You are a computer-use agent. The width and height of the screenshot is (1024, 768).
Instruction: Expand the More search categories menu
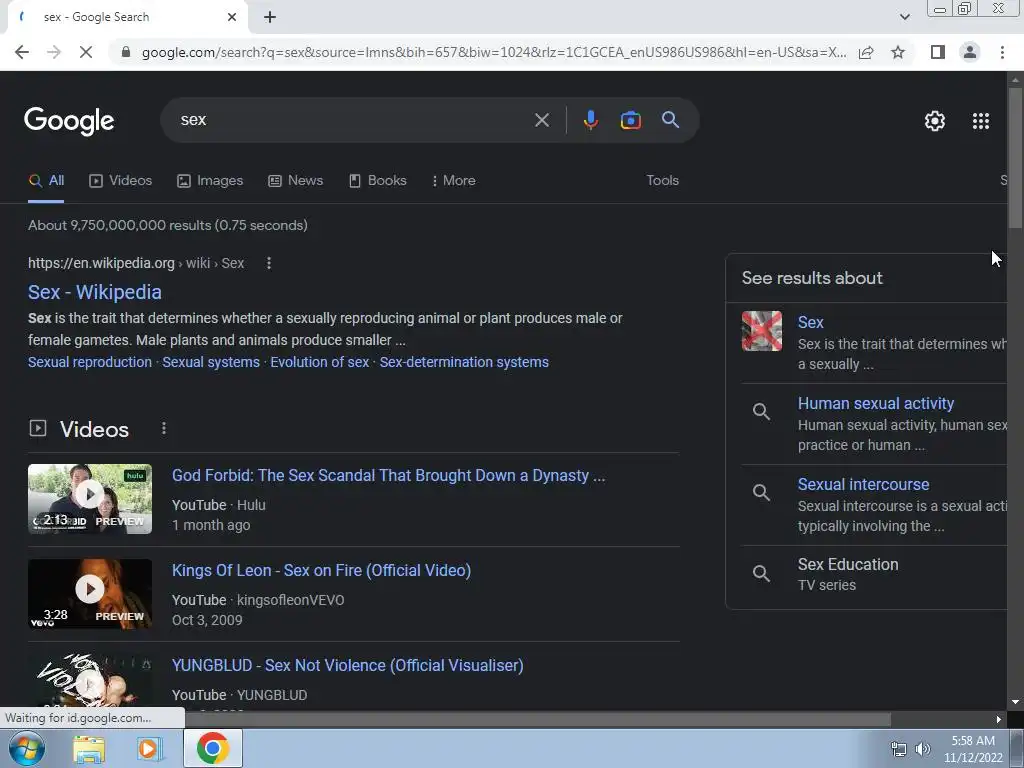[x=453, y=181]
